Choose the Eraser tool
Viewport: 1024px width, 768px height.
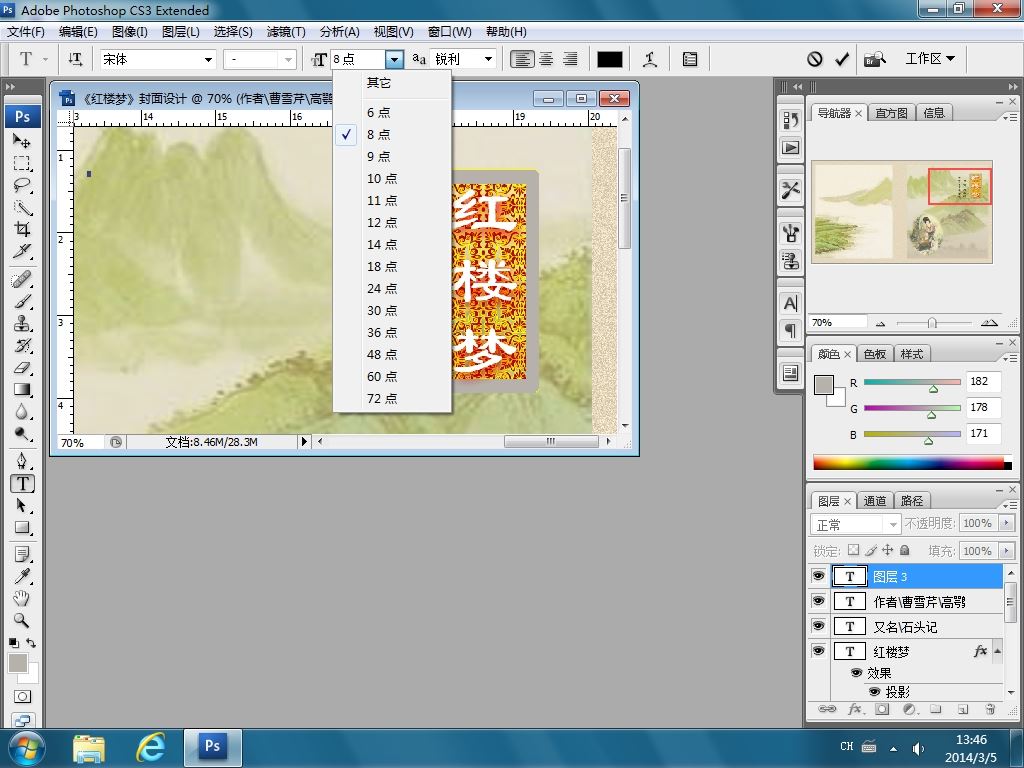(x=22, y=368)
